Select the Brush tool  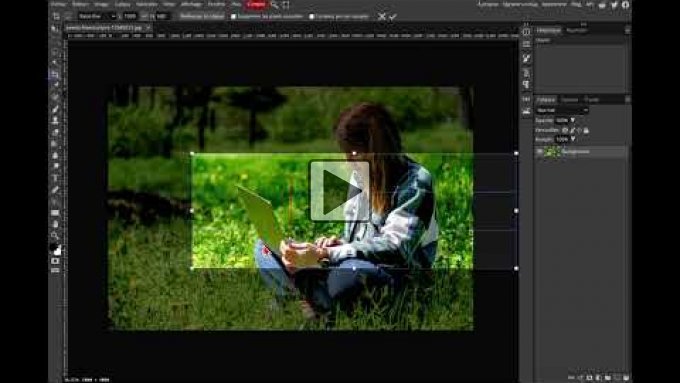[x=55, y=109]
